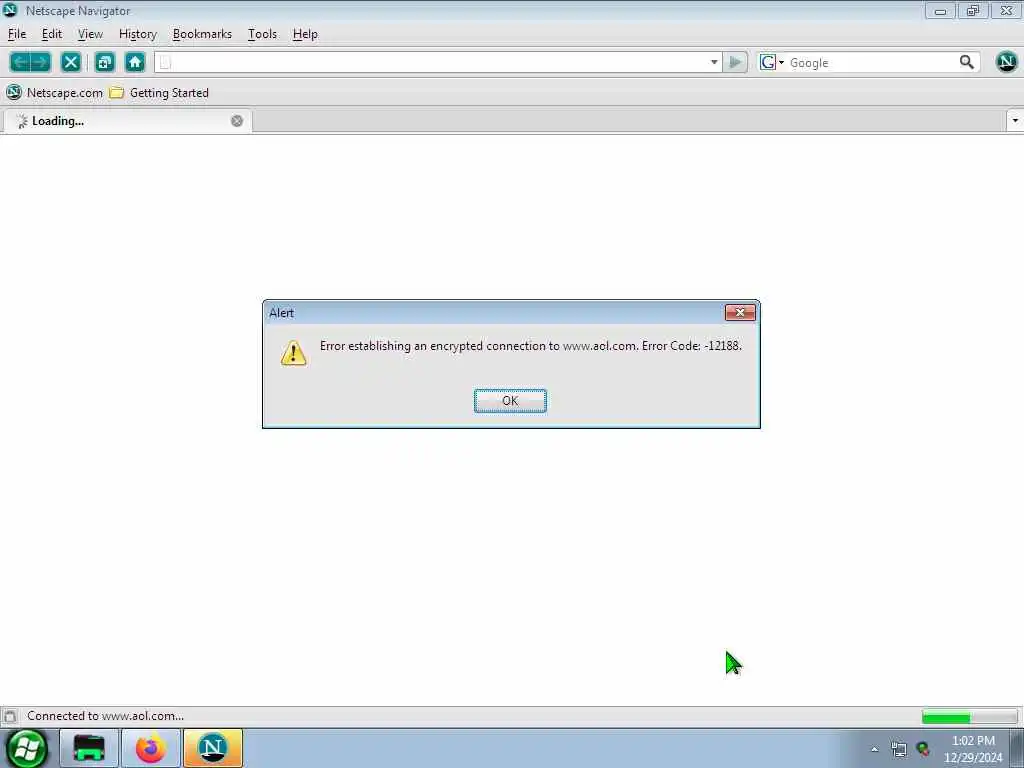This screenshot has height=768, width=1024.
Task: Click OK in the Alert dialog
Action: 510,401
